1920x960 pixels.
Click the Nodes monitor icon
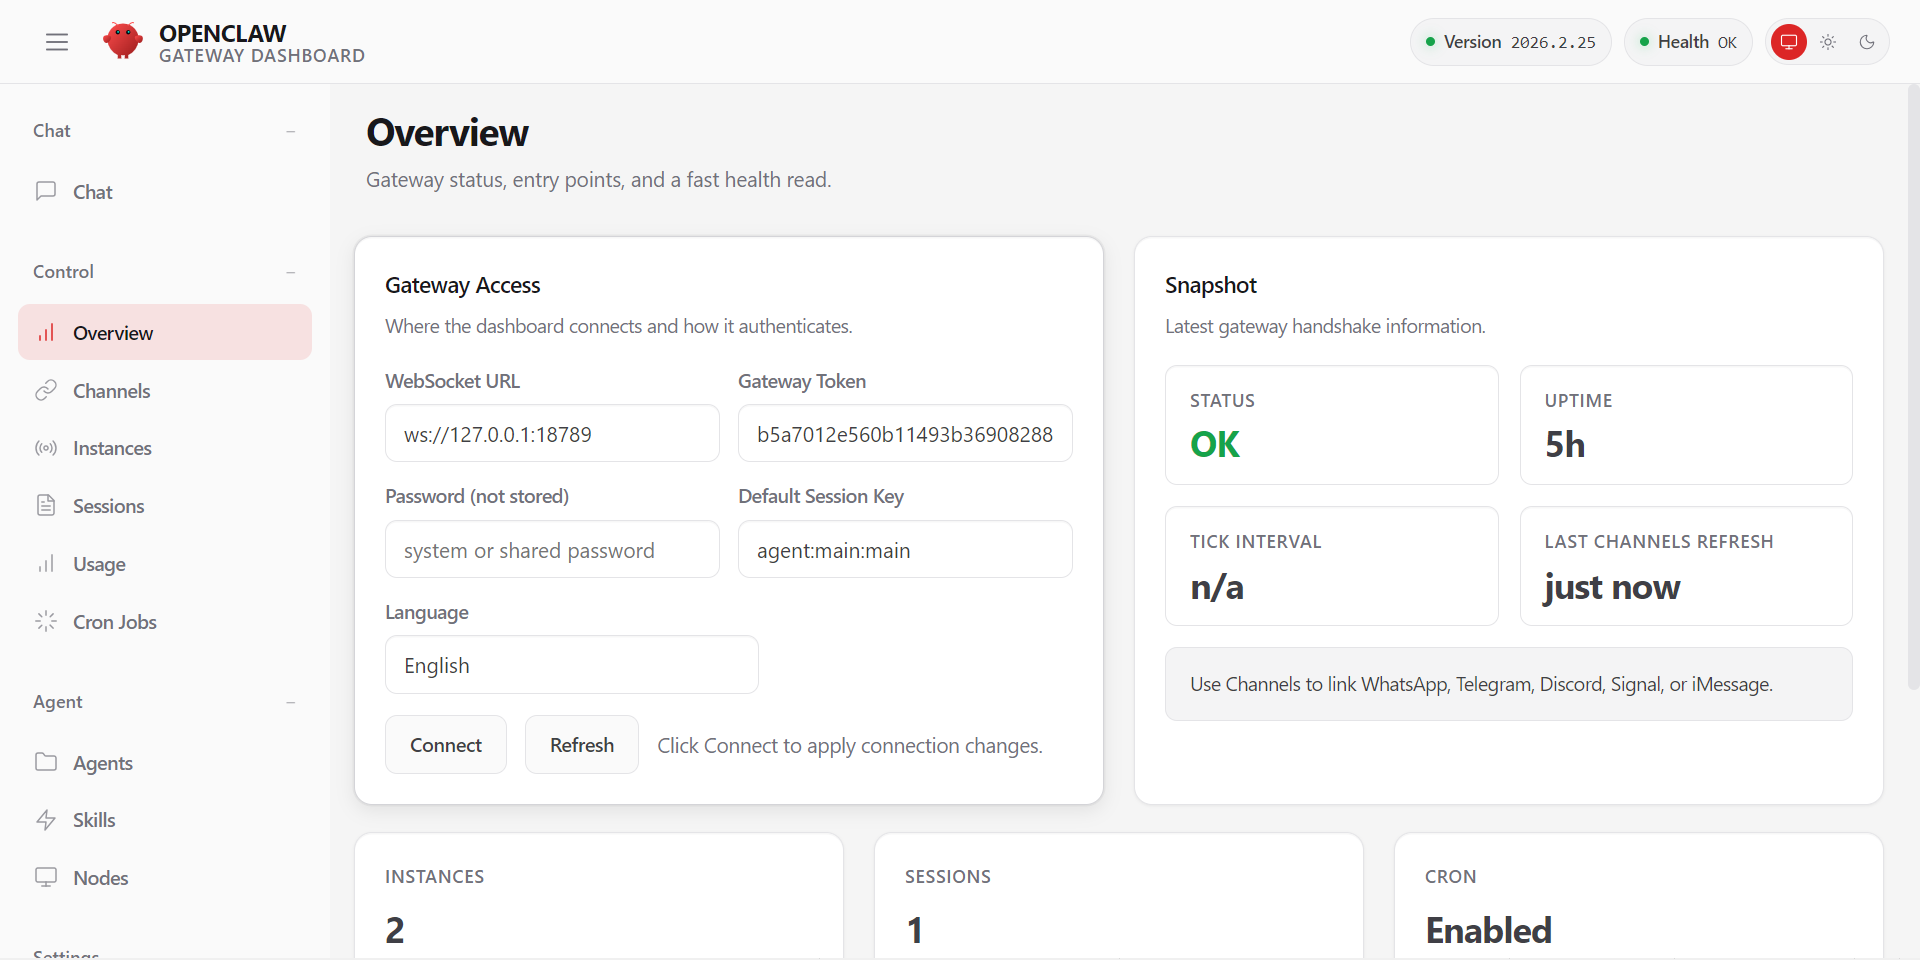pos(46,877)
